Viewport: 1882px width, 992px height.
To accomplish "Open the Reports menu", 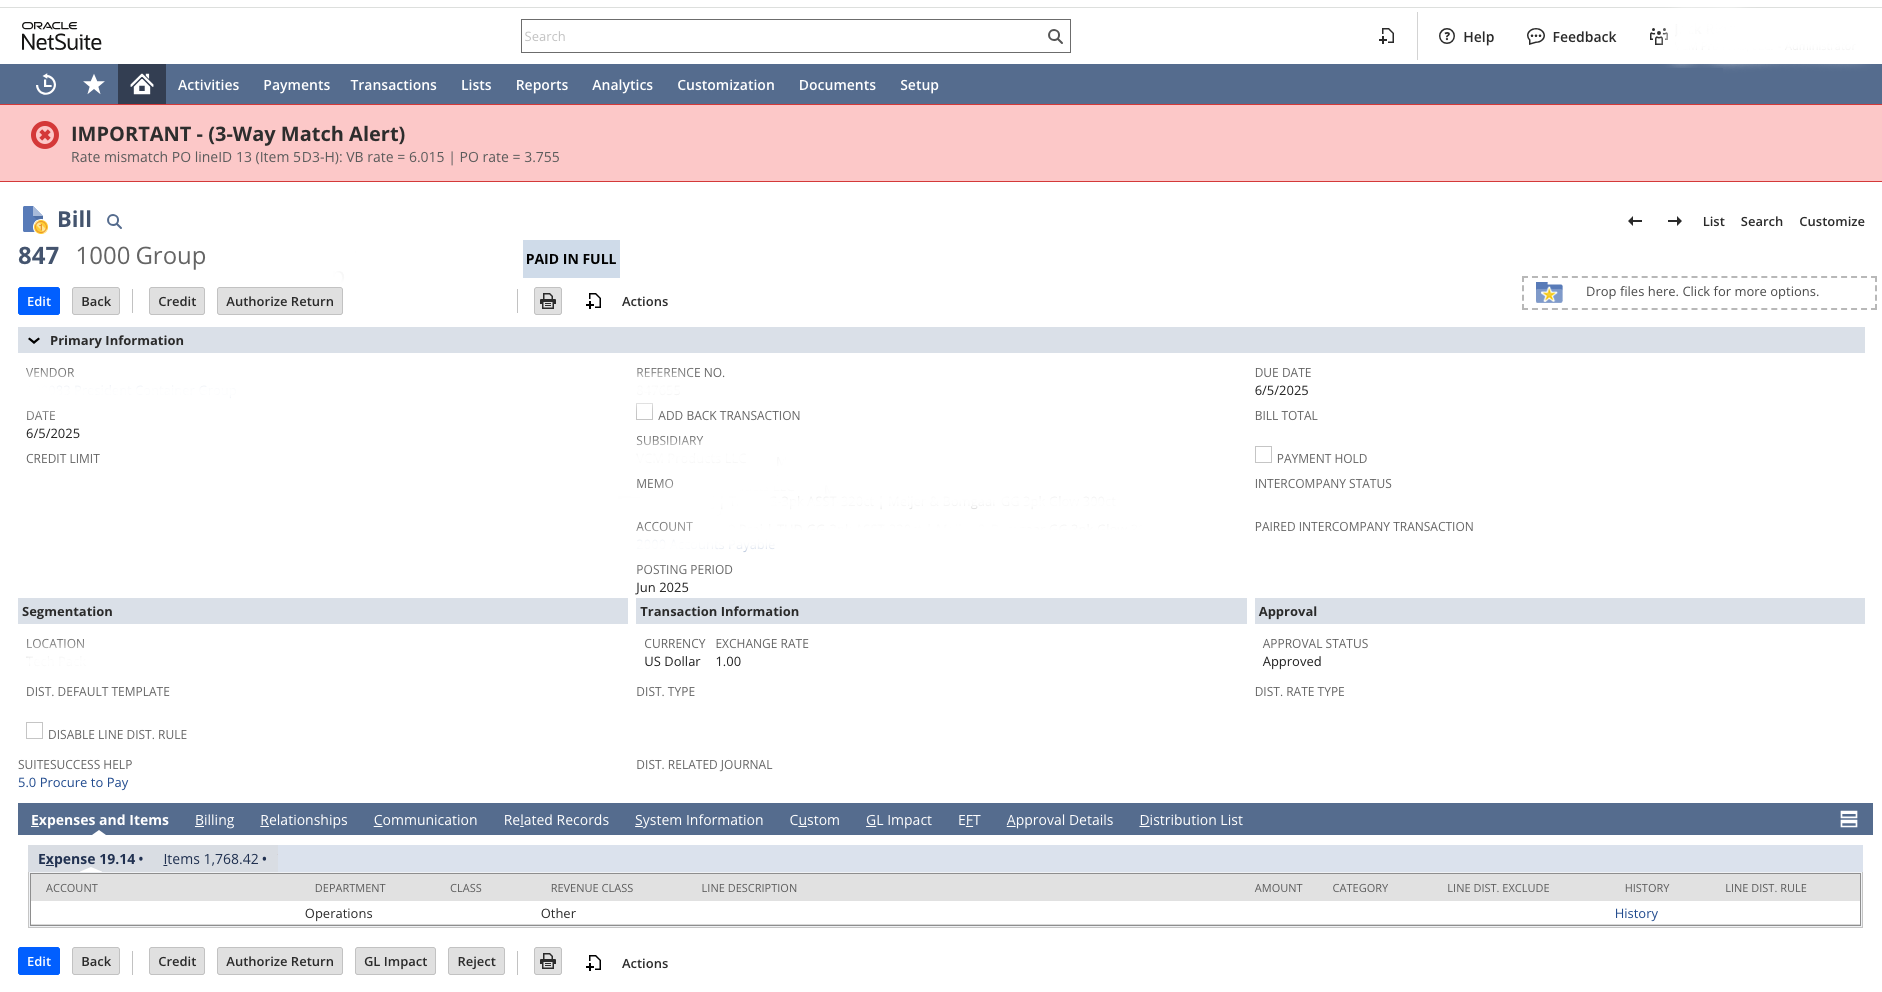I will [x=542, y=85].
